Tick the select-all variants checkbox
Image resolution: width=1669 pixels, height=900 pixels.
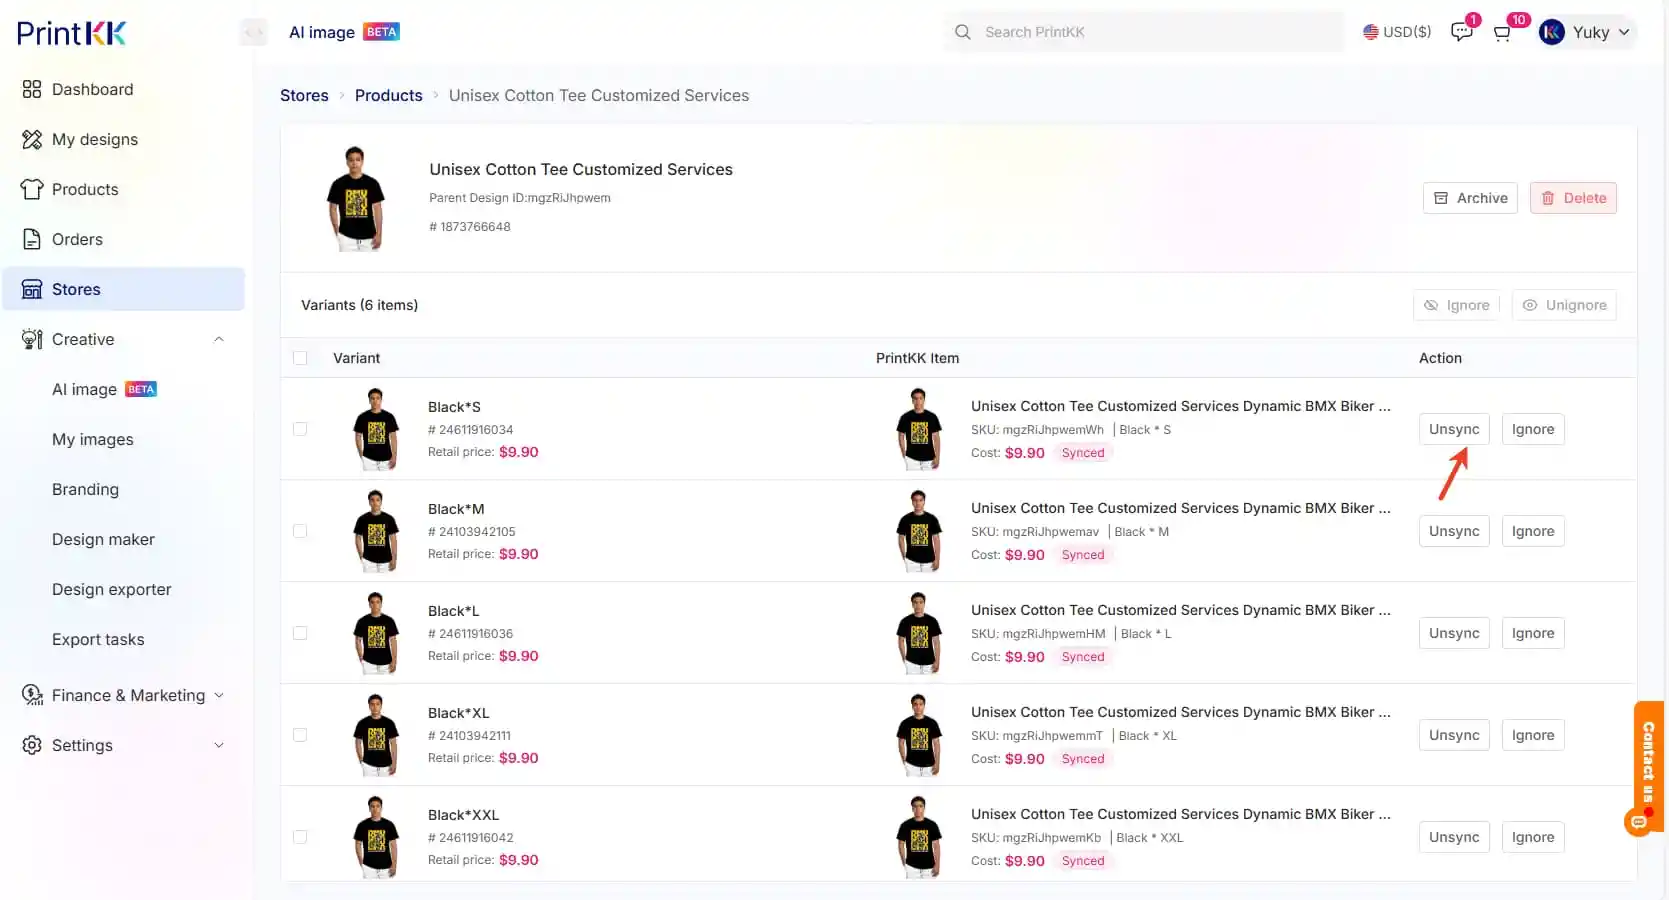pyautogui.click(x=300, y=358)
